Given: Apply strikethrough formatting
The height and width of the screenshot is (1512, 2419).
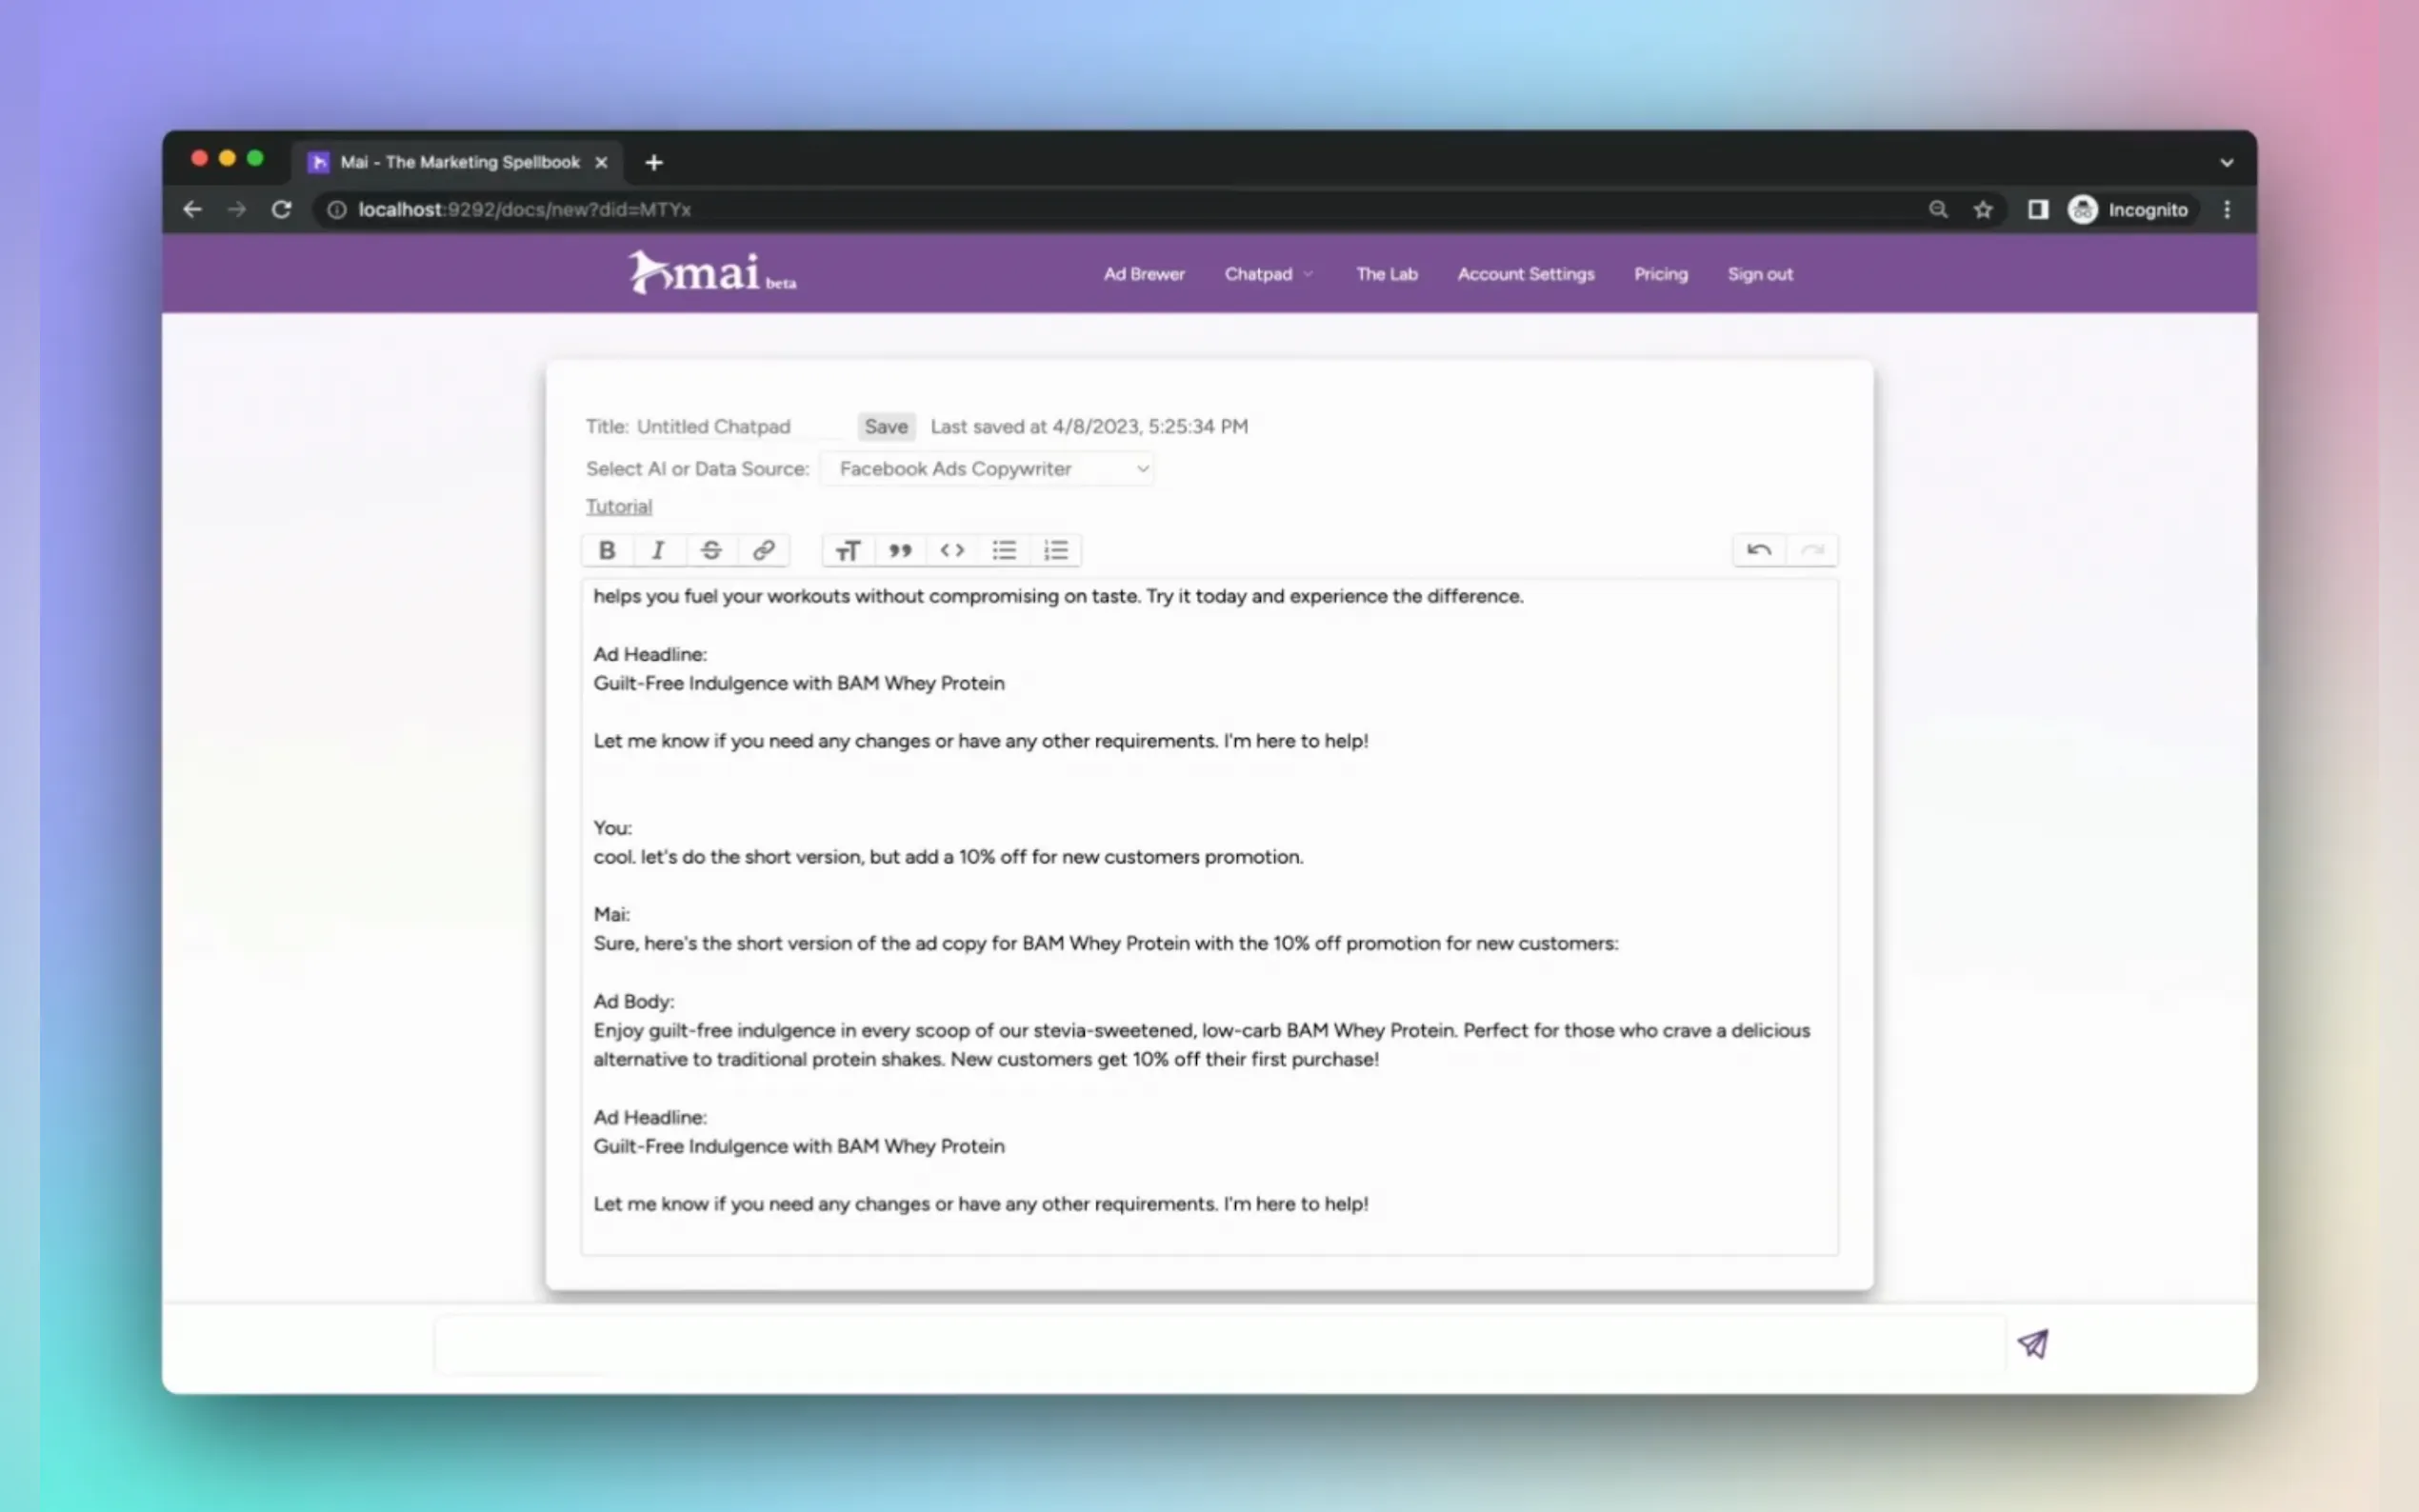Looking at the screenshot, I should point(711,550).
